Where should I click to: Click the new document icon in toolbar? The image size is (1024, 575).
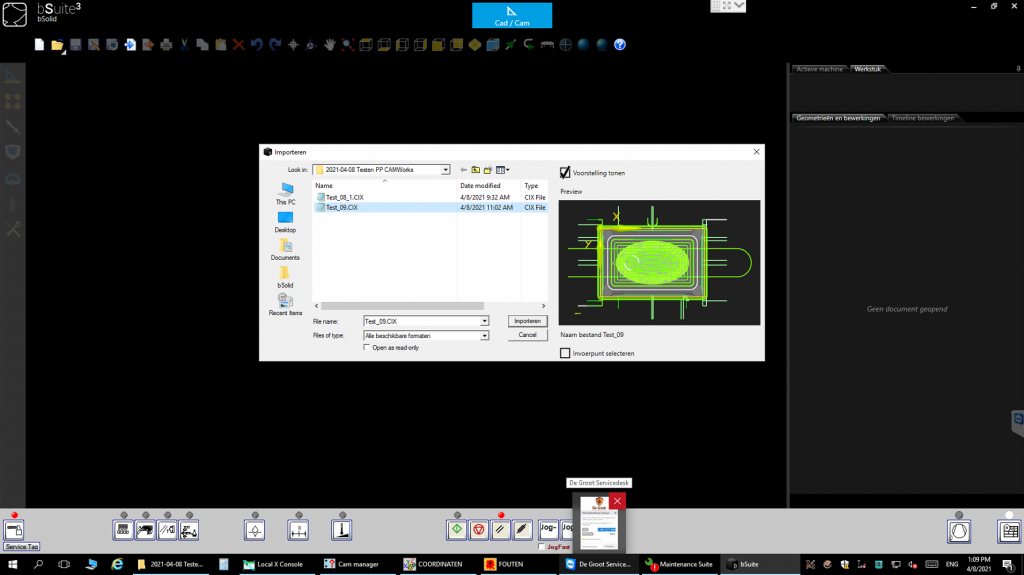(x=40, y=45)
